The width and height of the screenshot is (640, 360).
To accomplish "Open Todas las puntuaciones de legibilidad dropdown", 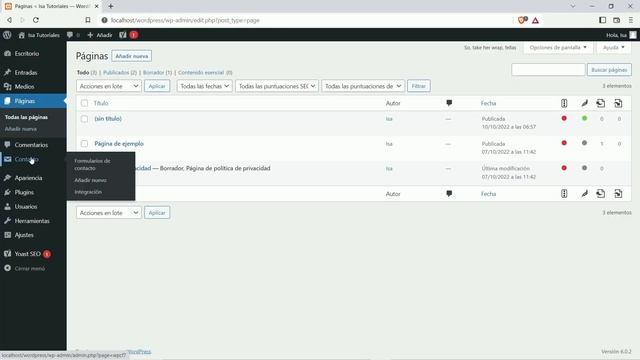I will tap(363, 86).
